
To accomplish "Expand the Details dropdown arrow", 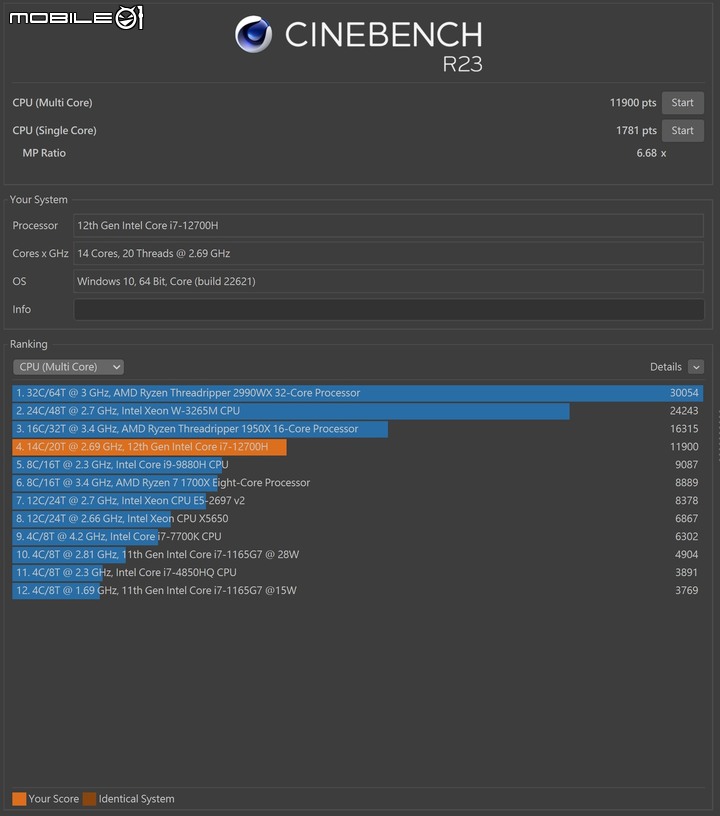I will click(696, 367).
